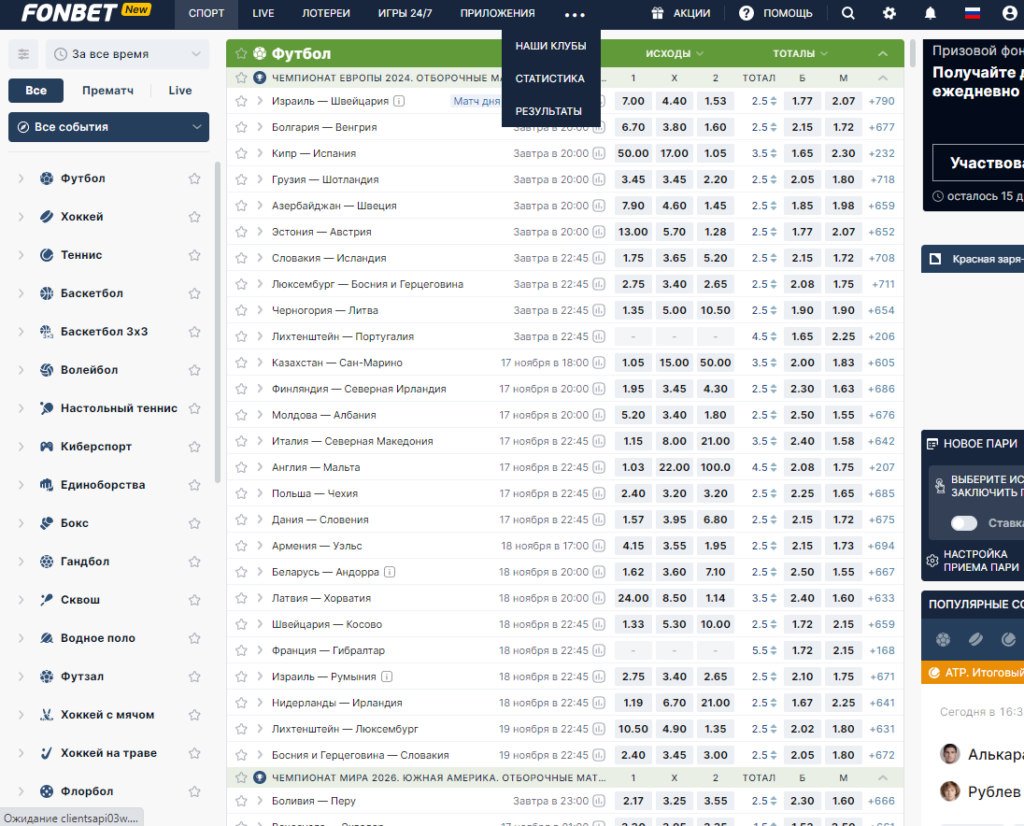Click the Бокс glove icon in sidebar
Image resolution: width=1024 pixels, height=826 pixels.
coord(46,523)
